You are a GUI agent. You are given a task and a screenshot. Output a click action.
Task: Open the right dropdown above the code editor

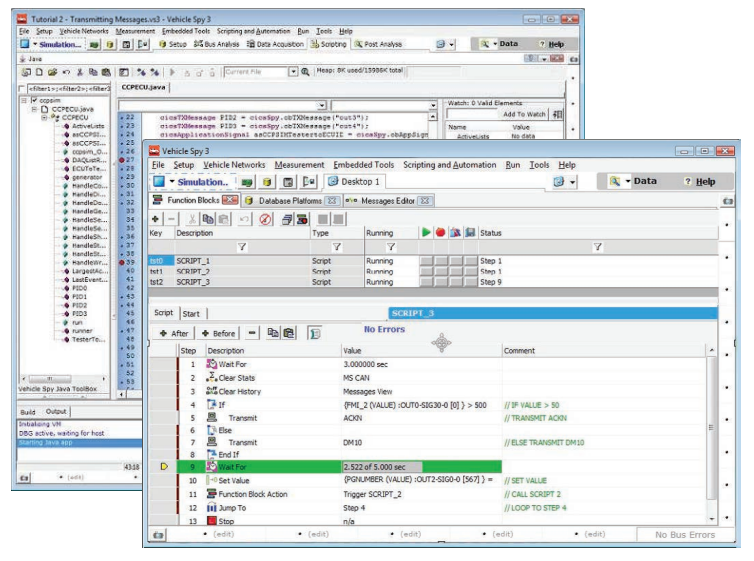tap(433, 105)
